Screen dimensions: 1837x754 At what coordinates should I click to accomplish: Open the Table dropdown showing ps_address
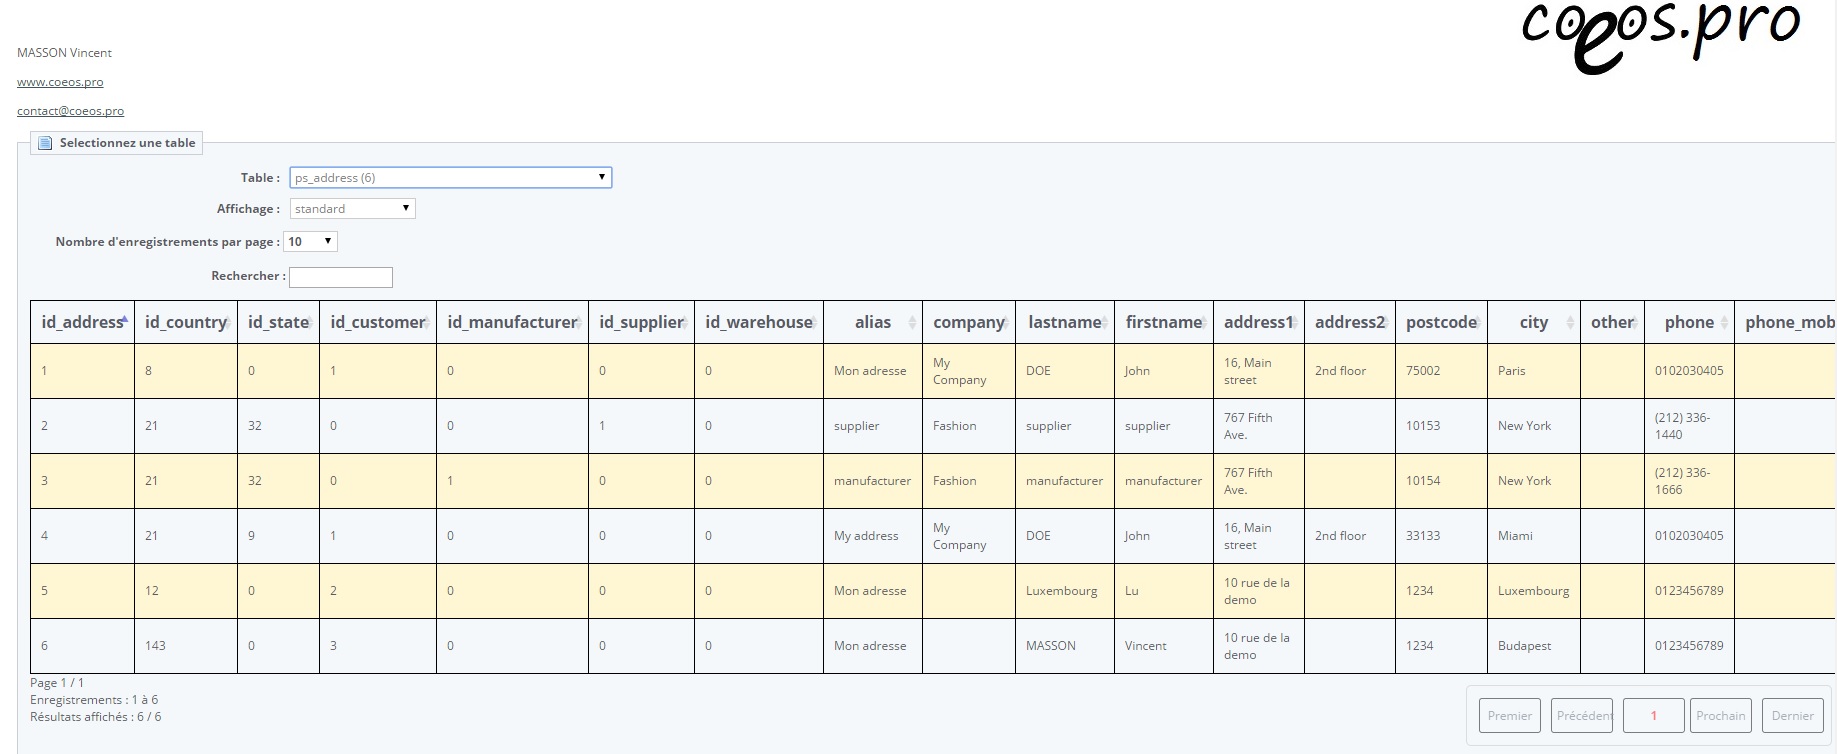coord(450,178)
